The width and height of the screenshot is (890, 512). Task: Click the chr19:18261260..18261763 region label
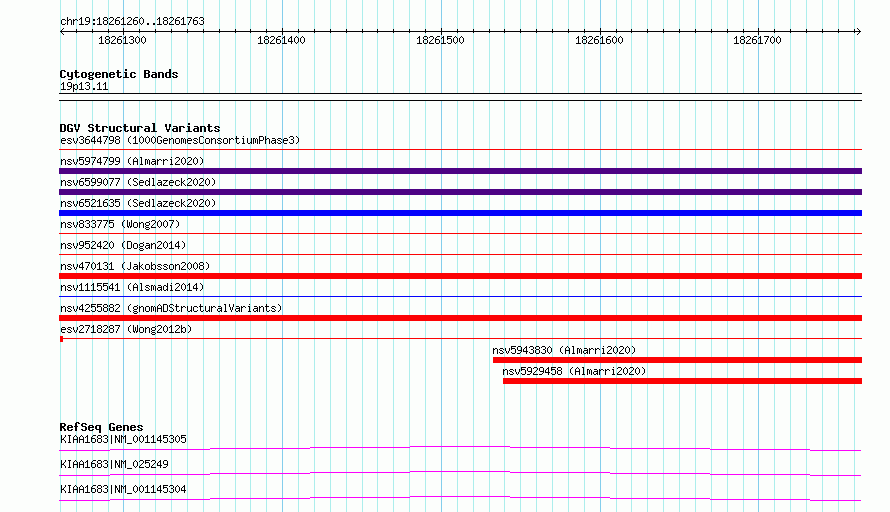[x=132, y=21]
